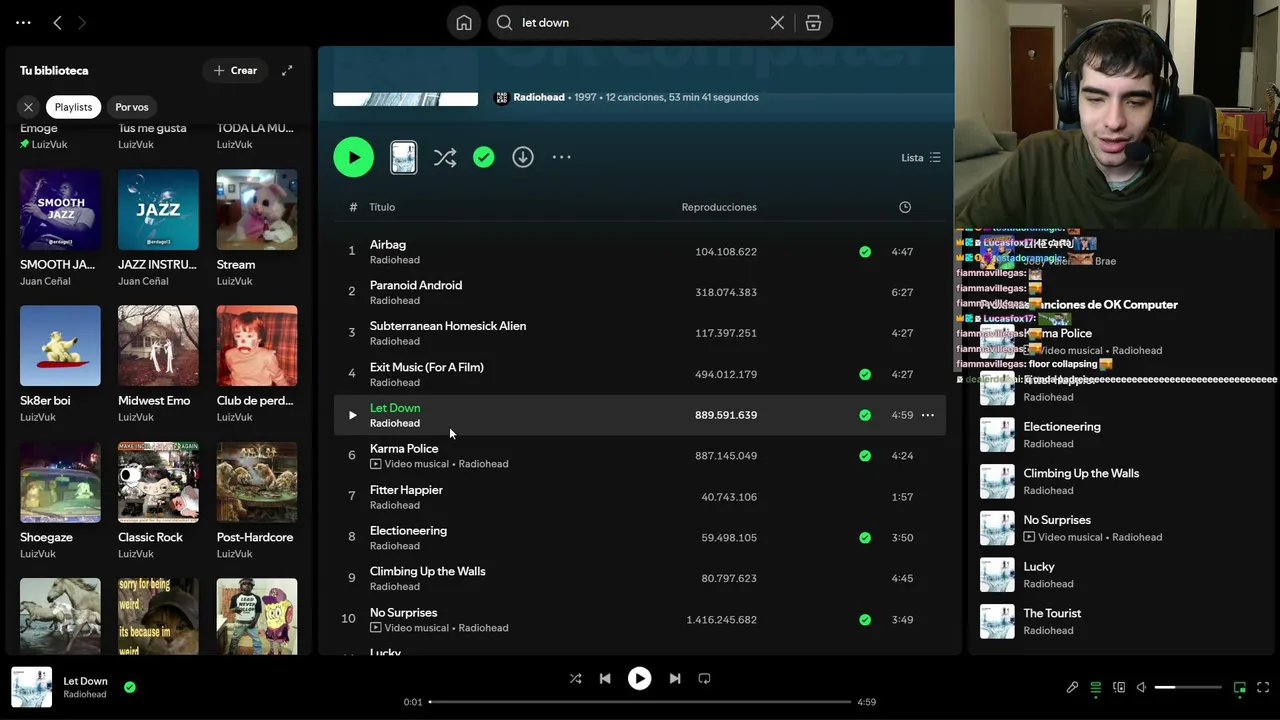
Task: Open the connect to device icon
Action: (x=1119, y=688)
